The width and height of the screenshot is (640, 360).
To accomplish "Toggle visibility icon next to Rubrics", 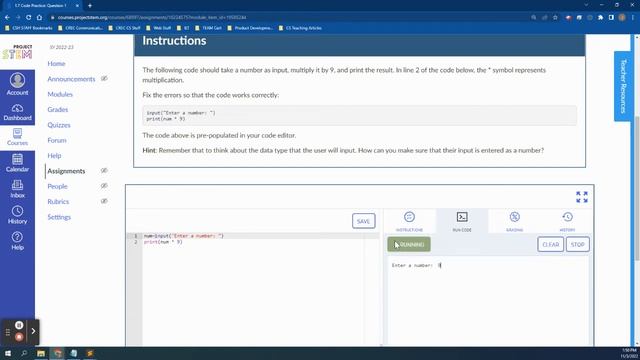I will click(104, 201).
